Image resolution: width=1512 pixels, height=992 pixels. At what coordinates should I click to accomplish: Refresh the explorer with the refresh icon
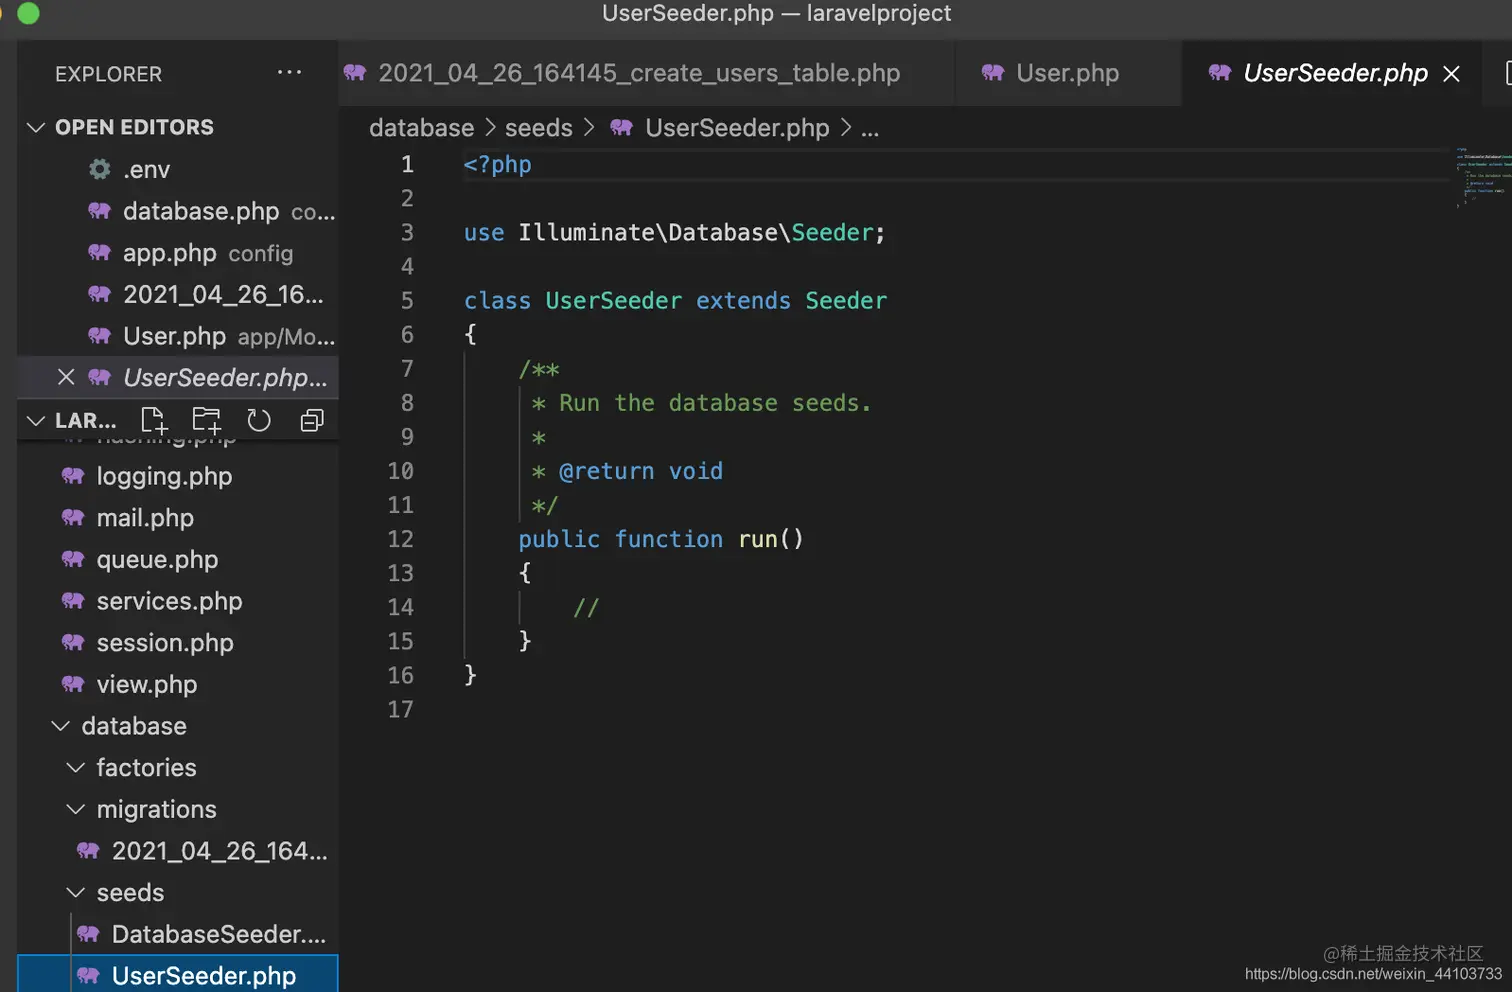(259, 420)
